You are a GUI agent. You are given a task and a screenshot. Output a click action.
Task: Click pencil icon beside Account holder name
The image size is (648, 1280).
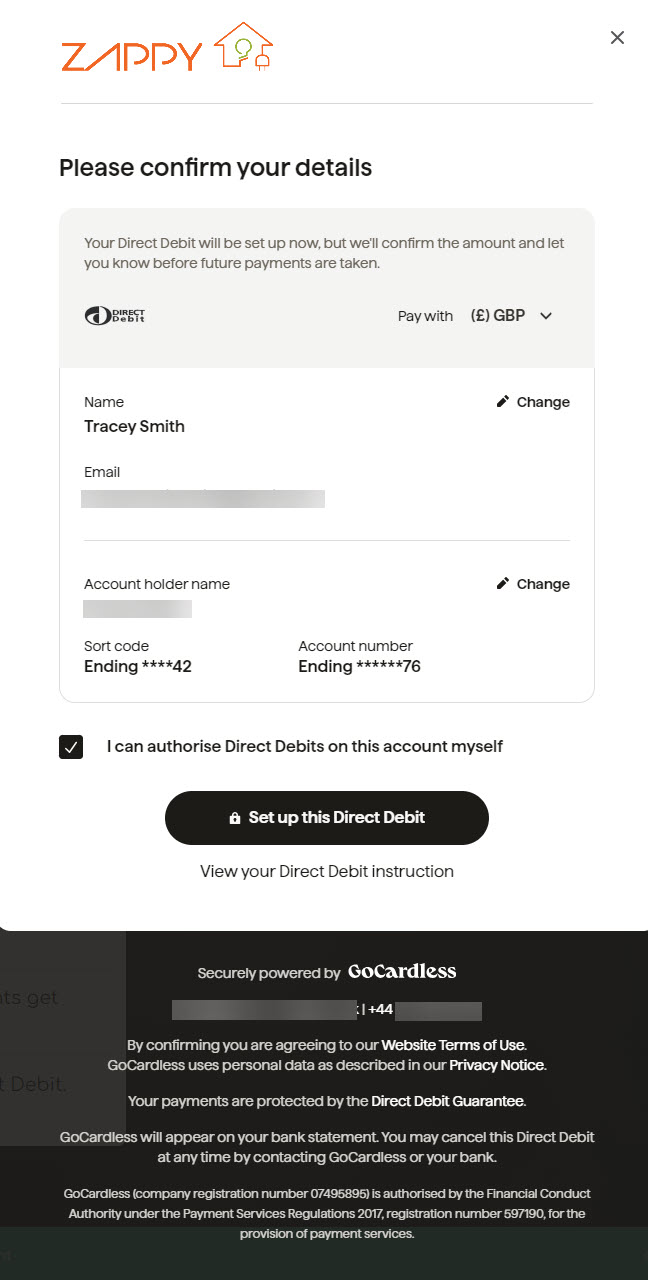tap(503, 584)
